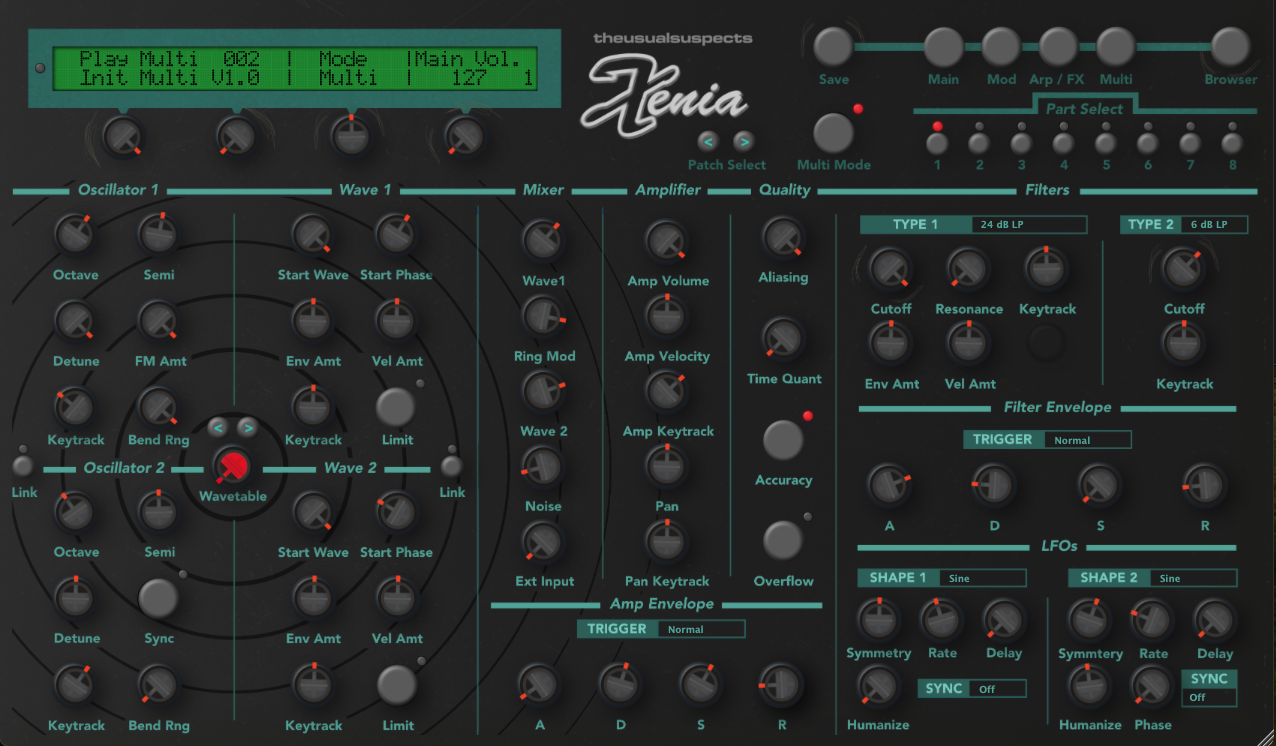Click the red Wavetable knob
This screenshot has width=1276, height=746.
[232, 467]
